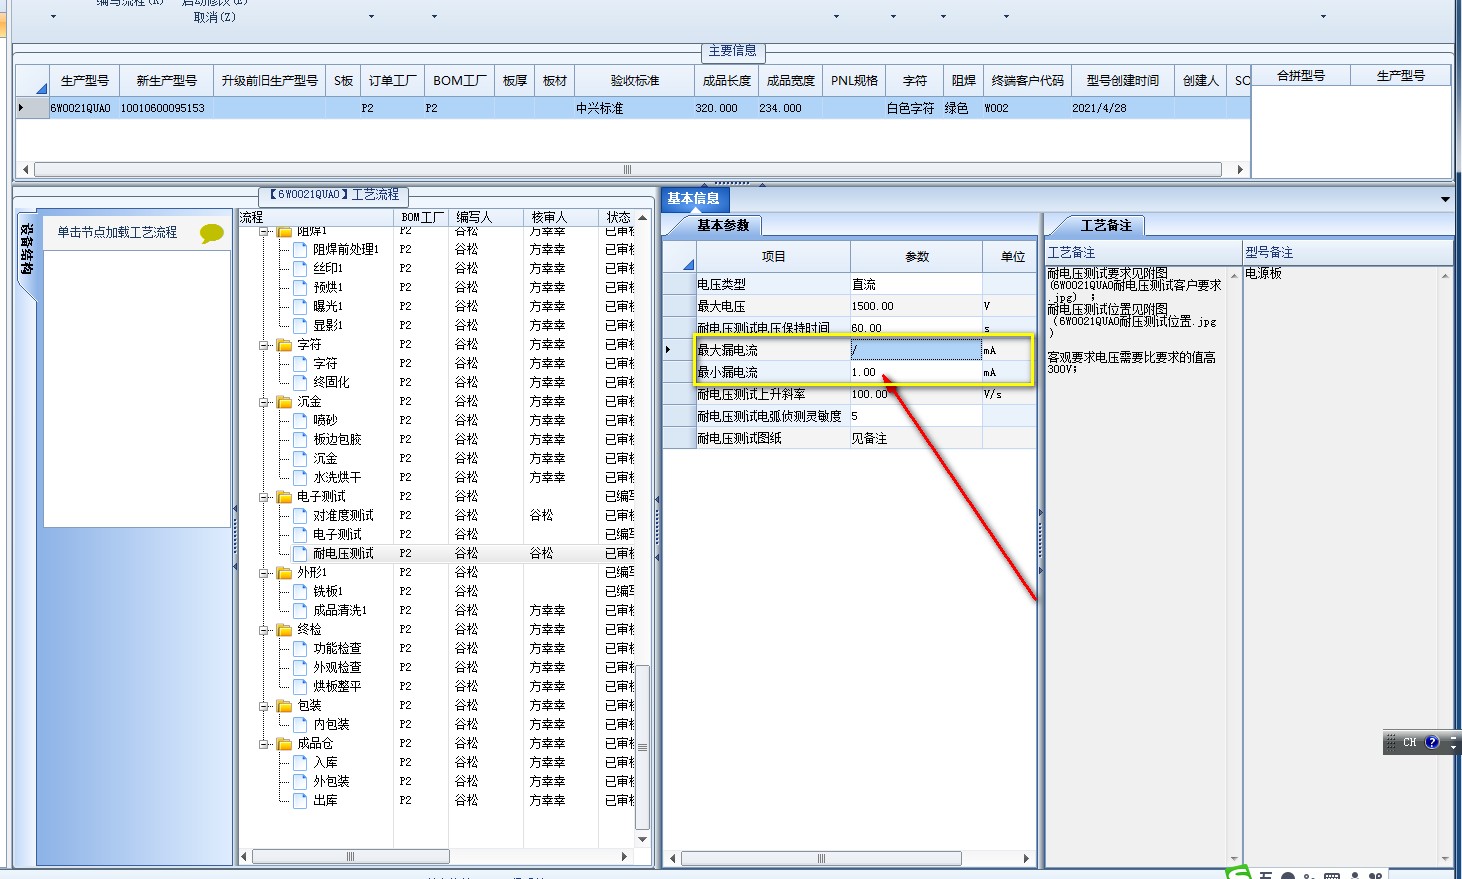Click the folder icon of 外形1 group
1462x879 pixels.
pos(284,573)
